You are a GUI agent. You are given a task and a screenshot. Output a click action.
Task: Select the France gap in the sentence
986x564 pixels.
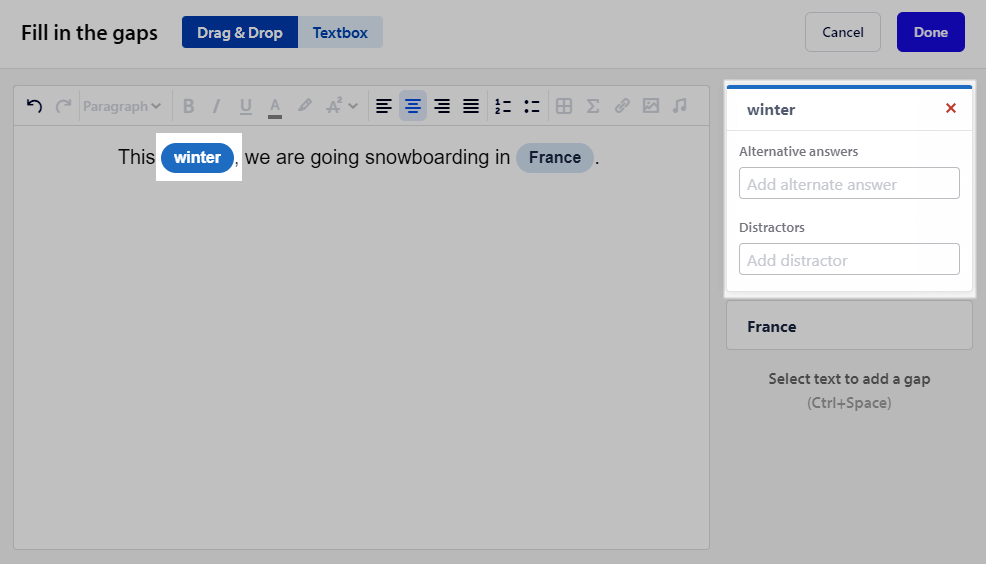555,157
